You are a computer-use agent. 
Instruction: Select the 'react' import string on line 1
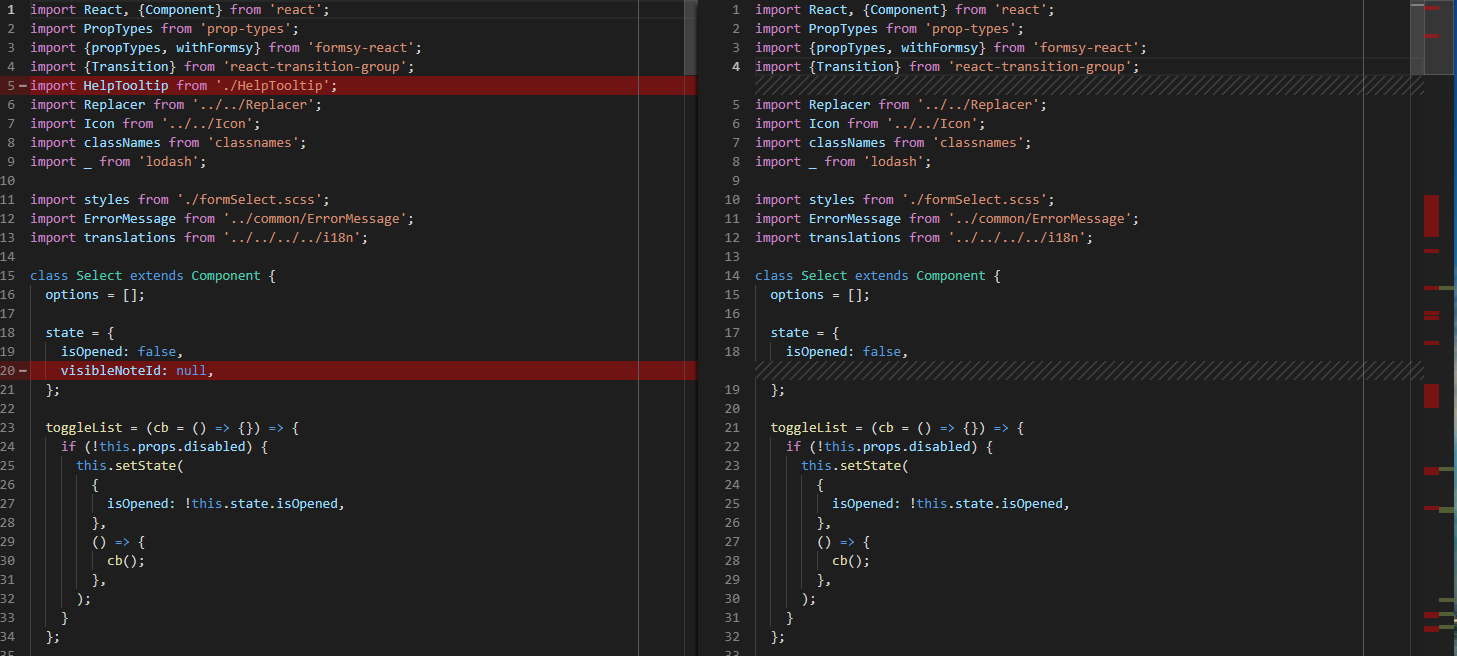[295, 9]
